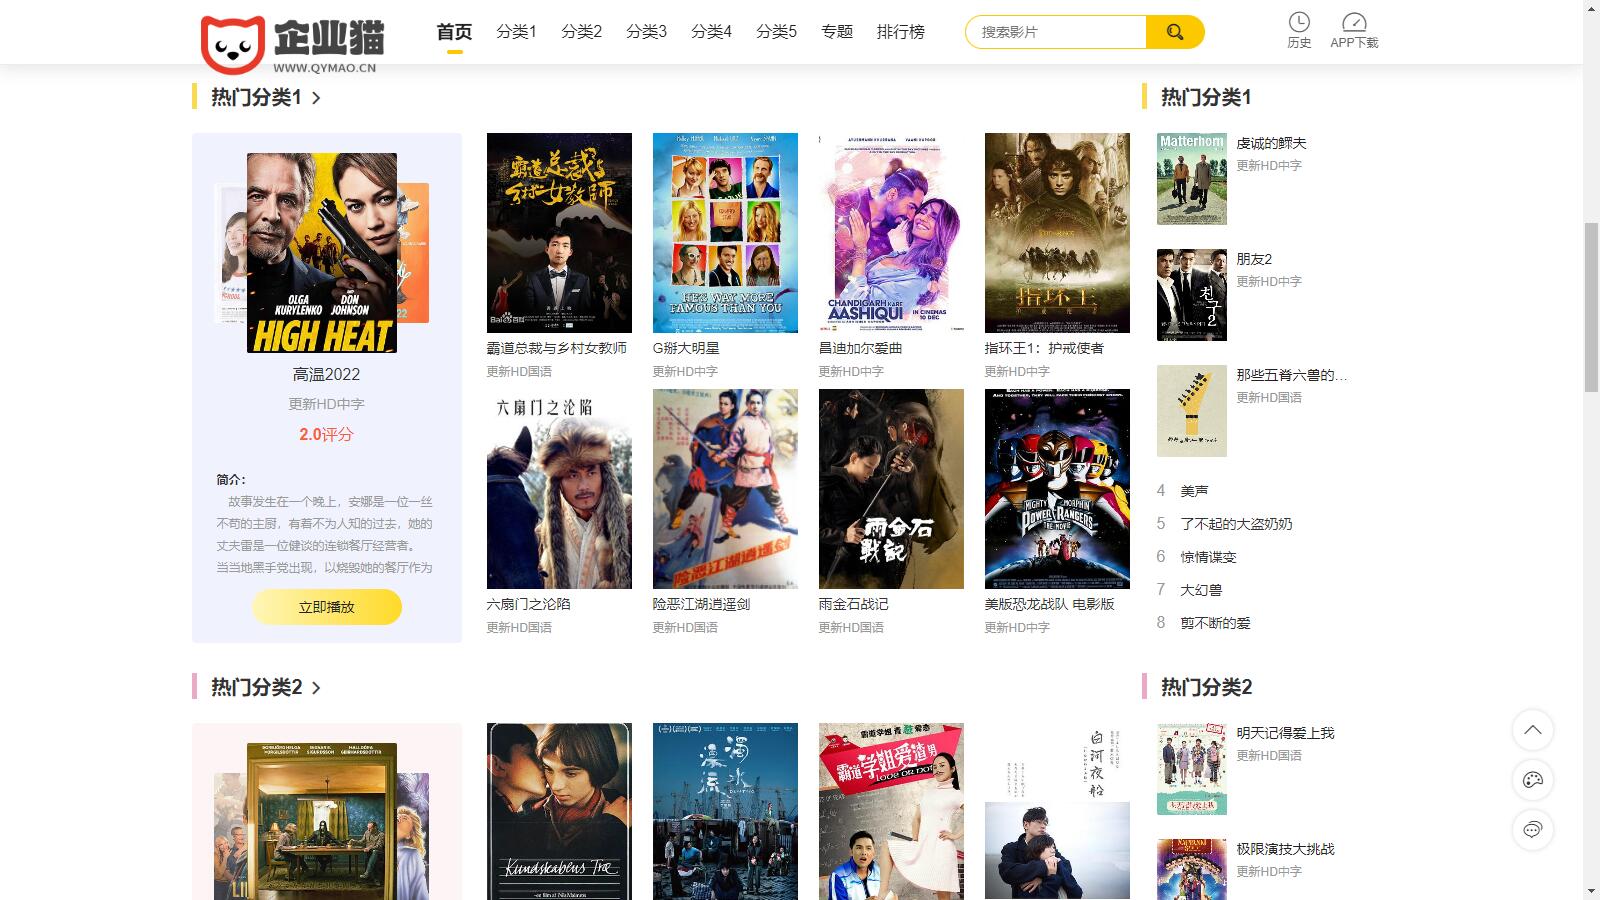Open the 朋友2 sidebar thumbnail

coord(1192,295)
